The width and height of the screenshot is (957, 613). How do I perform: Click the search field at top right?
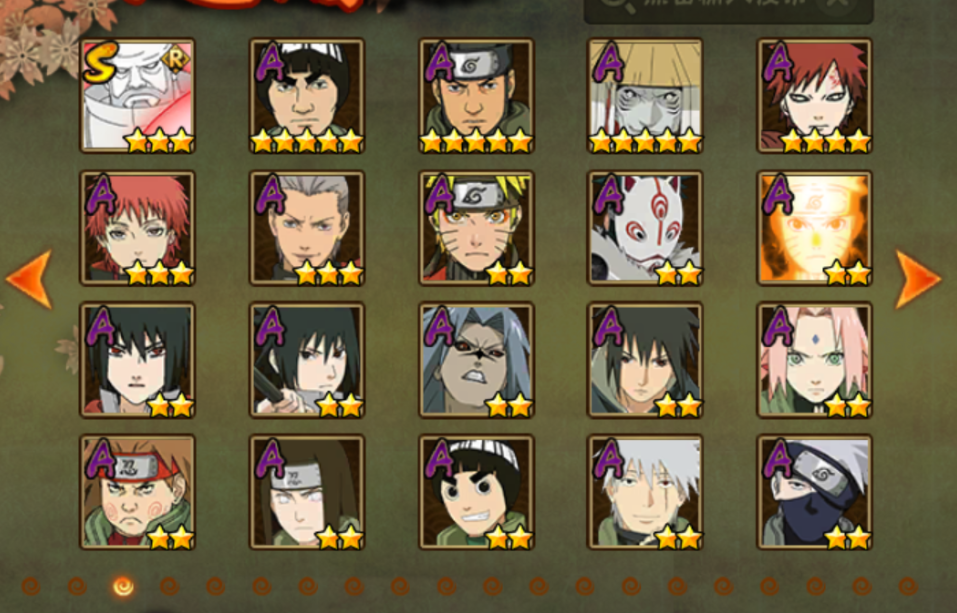[x=729, y=9]
